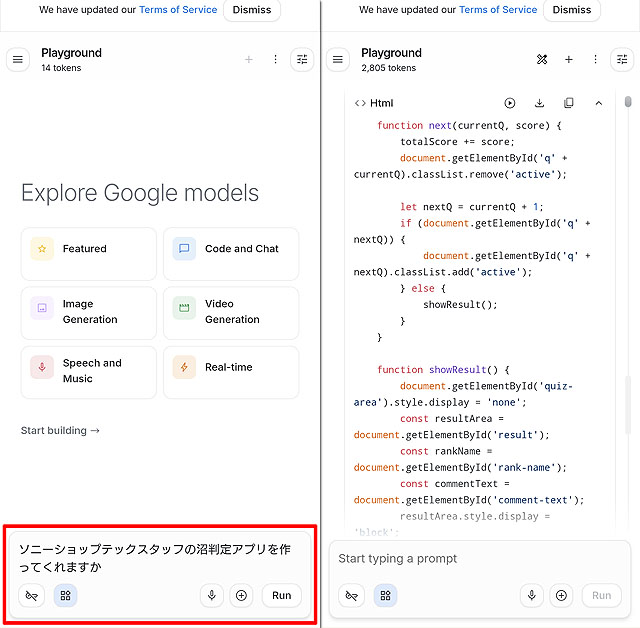Toggle the tools grid button in right prompt box
Screen dimensions: 640x628
coord(385,596)
